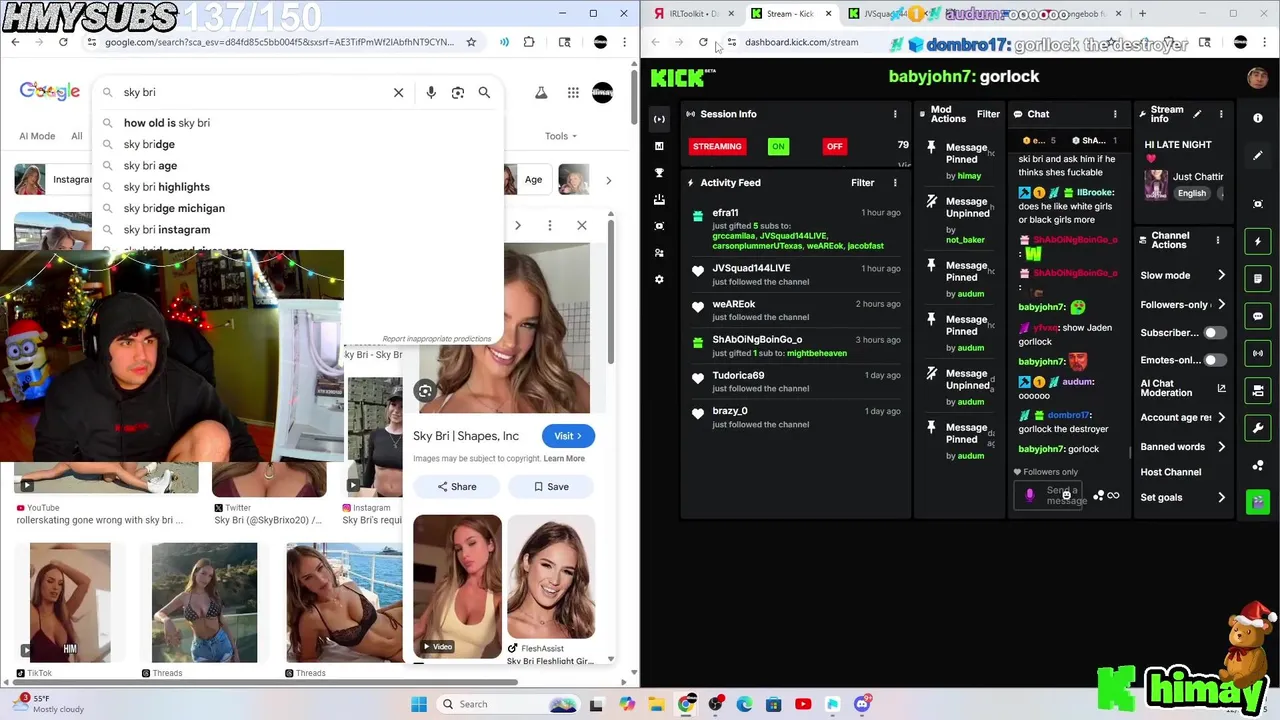Save the previewed image
The width and height of the screenshot is (1280, 720).
click(x=551, y=487)
